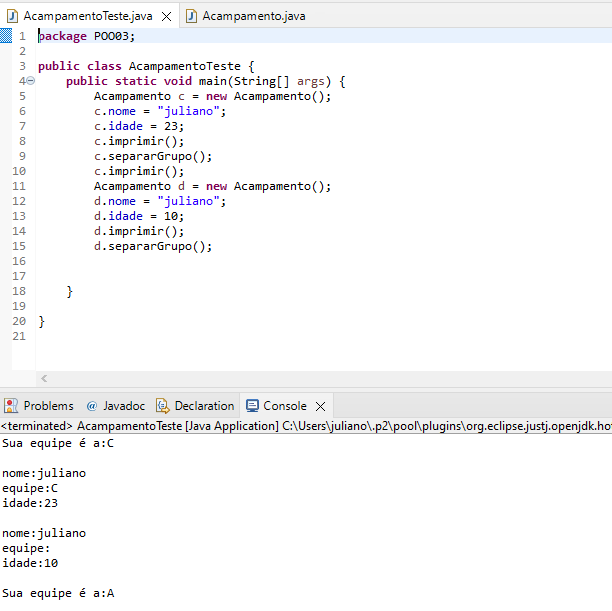Switch to the Javadoc view tab
The width and height of the screenshot is (612, 611).
pos(116,406)
